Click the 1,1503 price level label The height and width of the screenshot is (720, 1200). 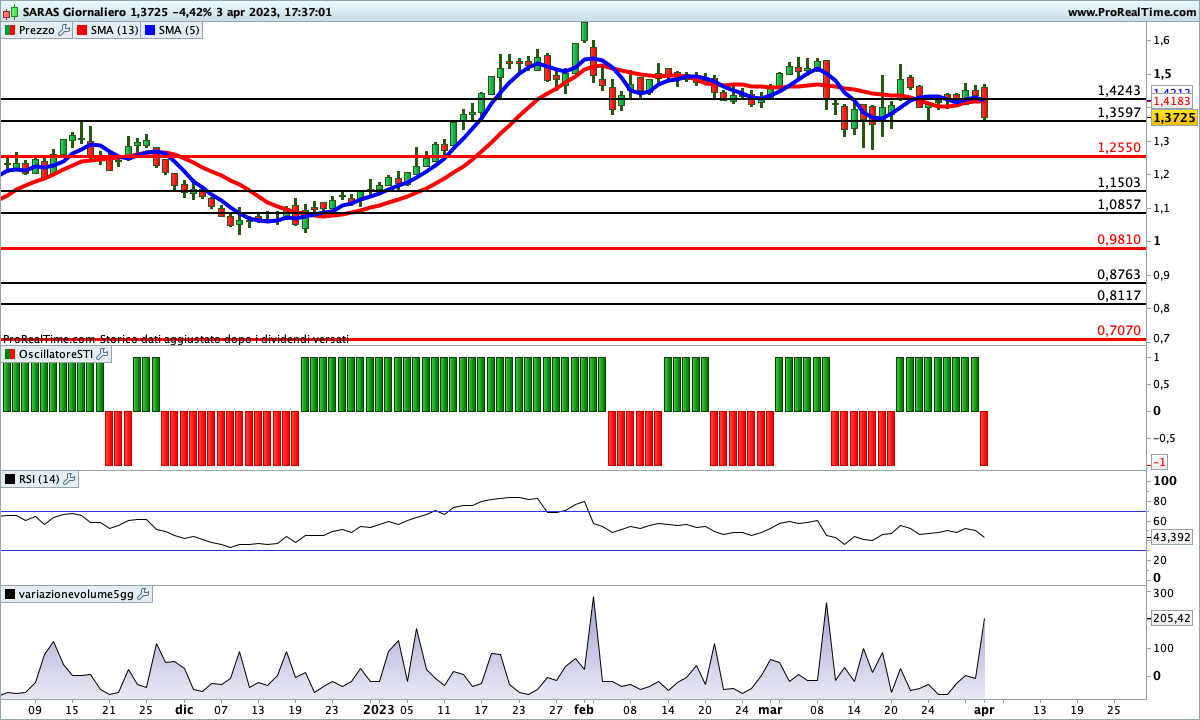(1119, 182)
